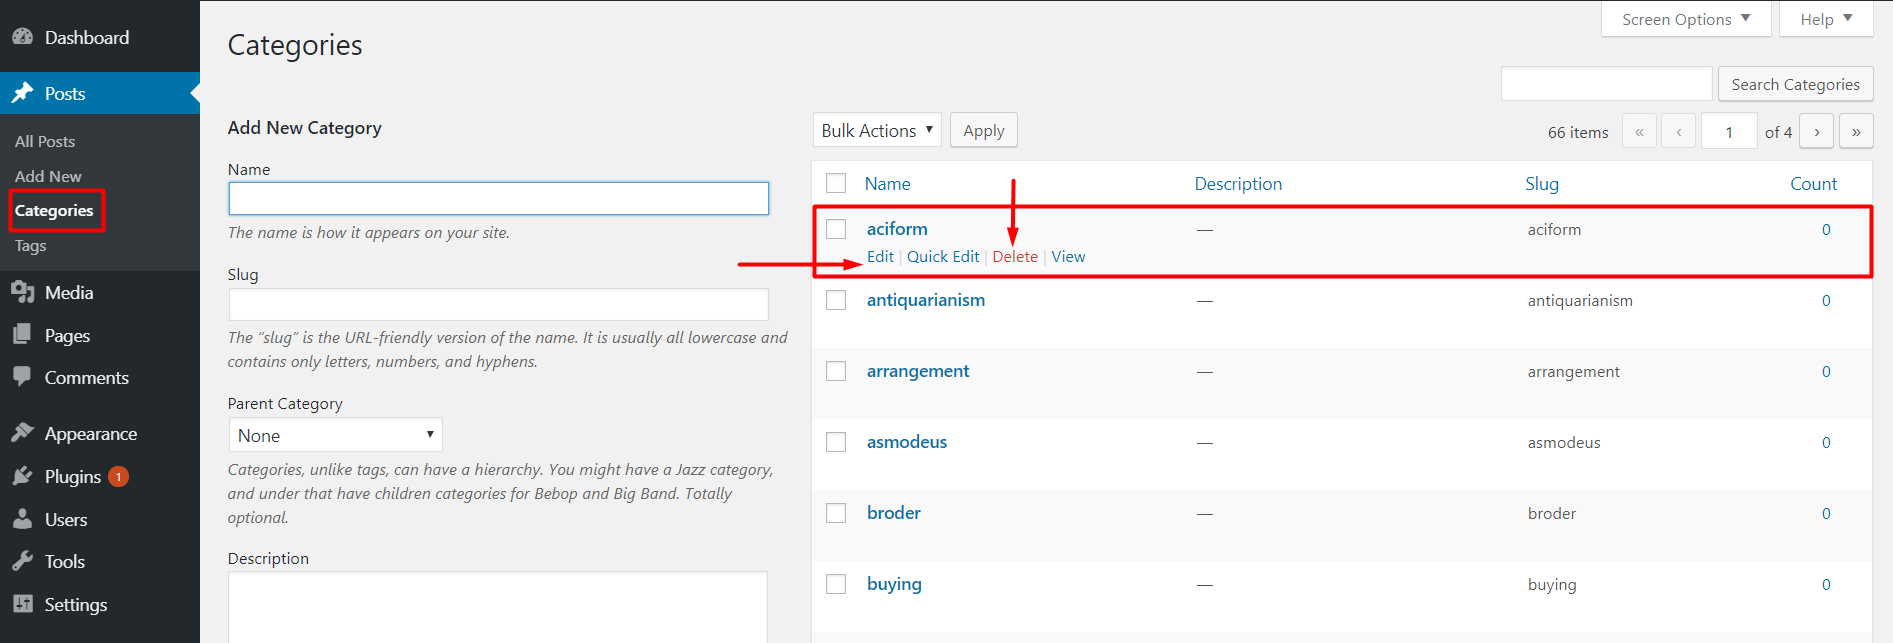Open Appearance using its brush icon
This screenshot has width=1893, height=643.
pos(24,432)
